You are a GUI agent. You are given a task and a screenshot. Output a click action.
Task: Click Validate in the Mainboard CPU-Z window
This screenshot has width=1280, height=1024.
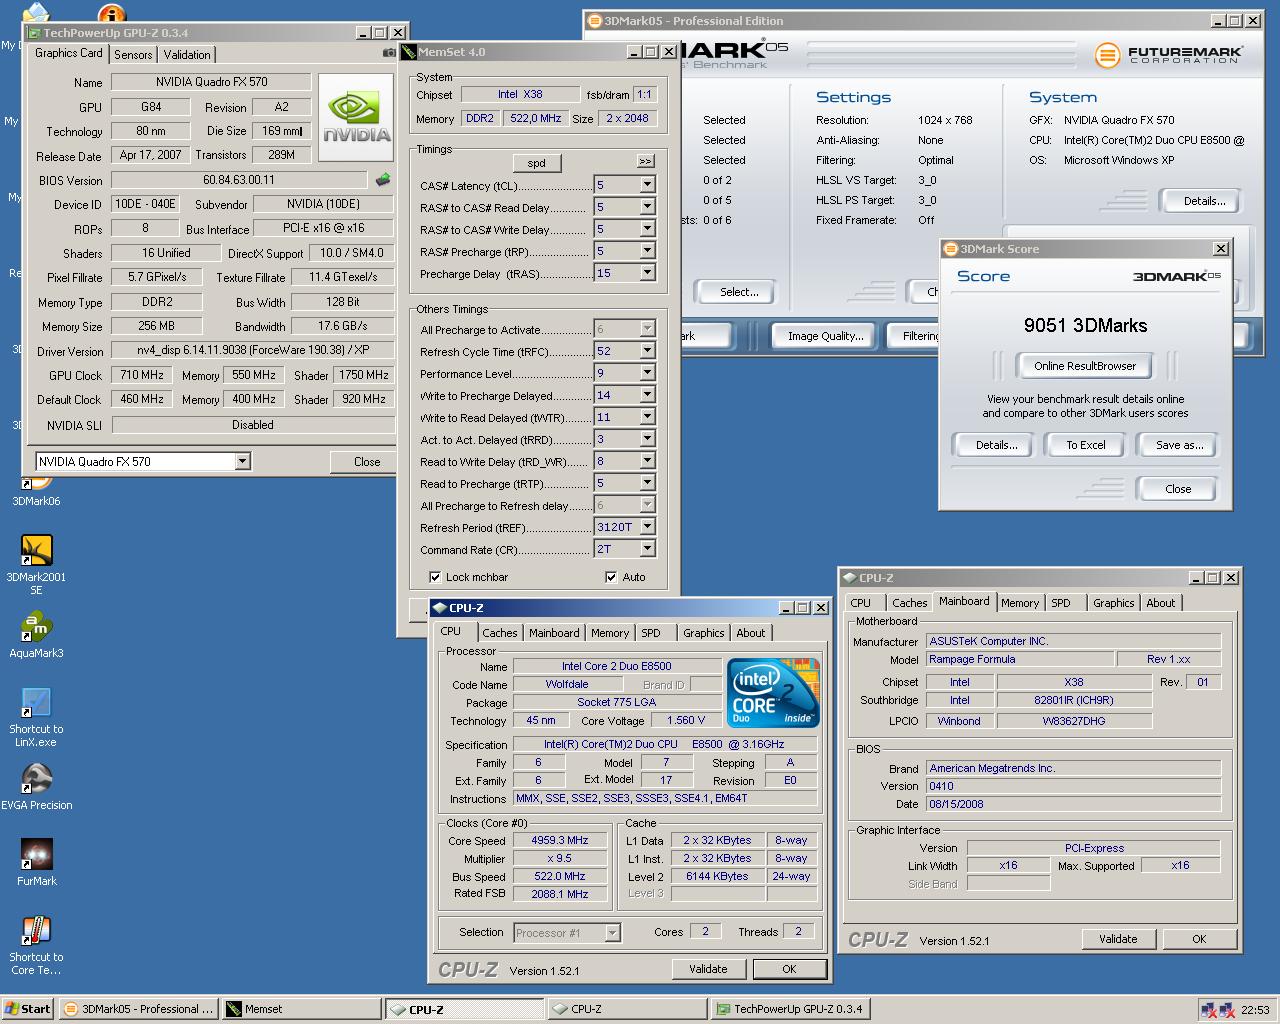(1118, 939)
